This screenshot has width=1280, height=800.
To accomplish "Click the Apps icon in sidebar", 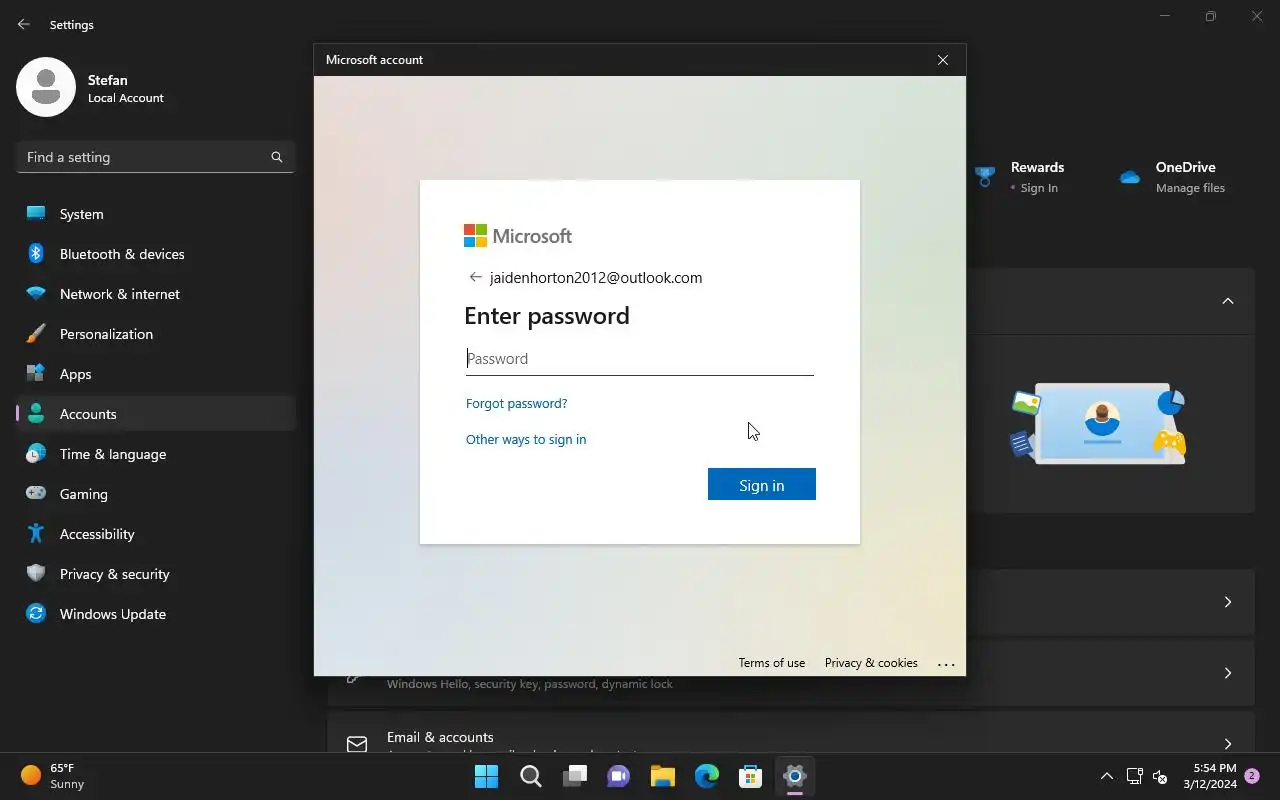I will click(36, 374).
